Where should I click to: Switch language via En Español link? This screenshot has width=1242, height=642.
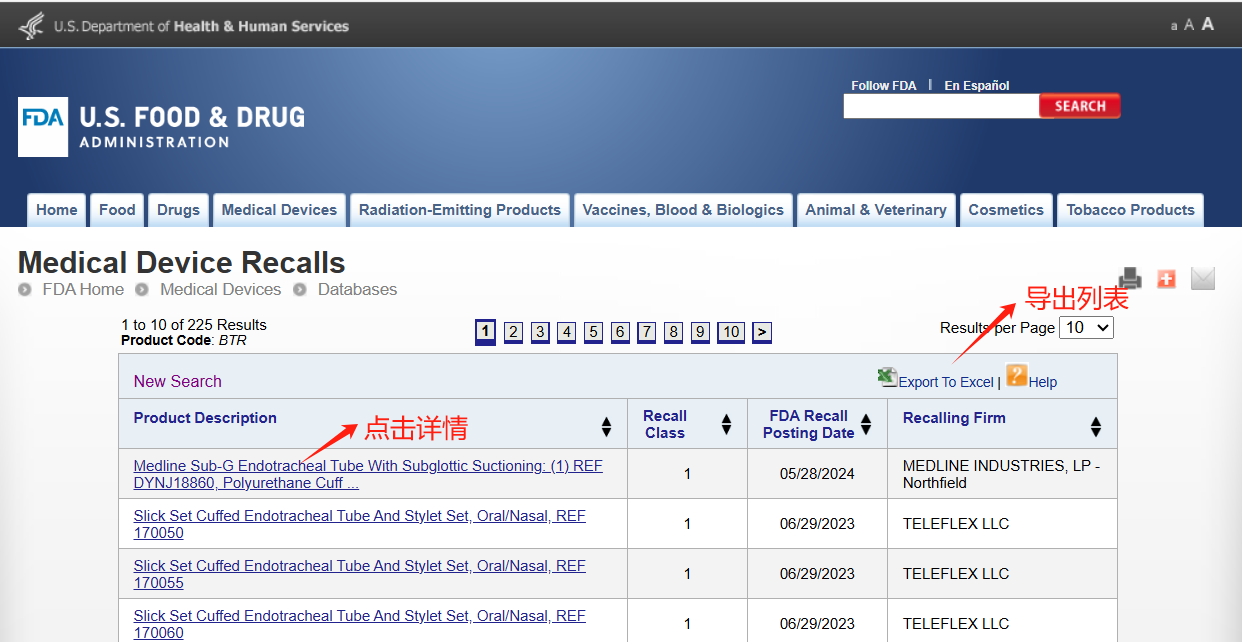(x=977, y=86)
